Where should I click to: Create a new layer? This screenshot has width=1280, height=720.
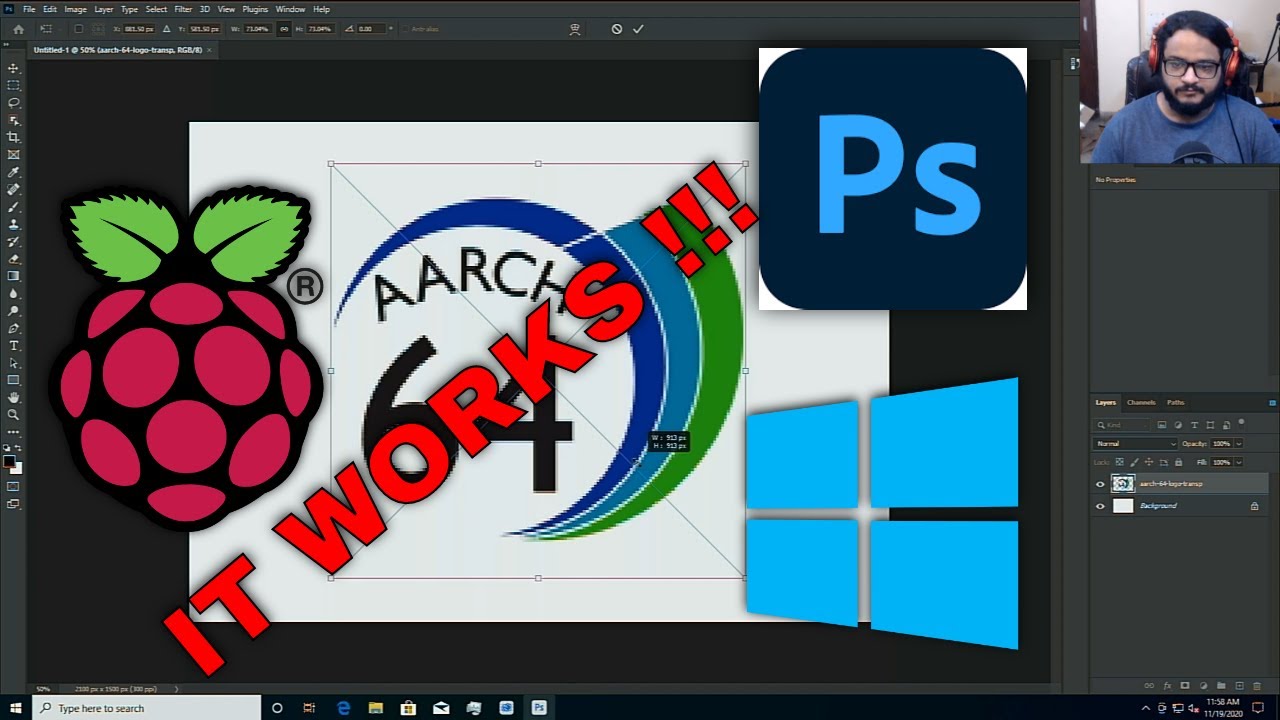coord(1240,686)
